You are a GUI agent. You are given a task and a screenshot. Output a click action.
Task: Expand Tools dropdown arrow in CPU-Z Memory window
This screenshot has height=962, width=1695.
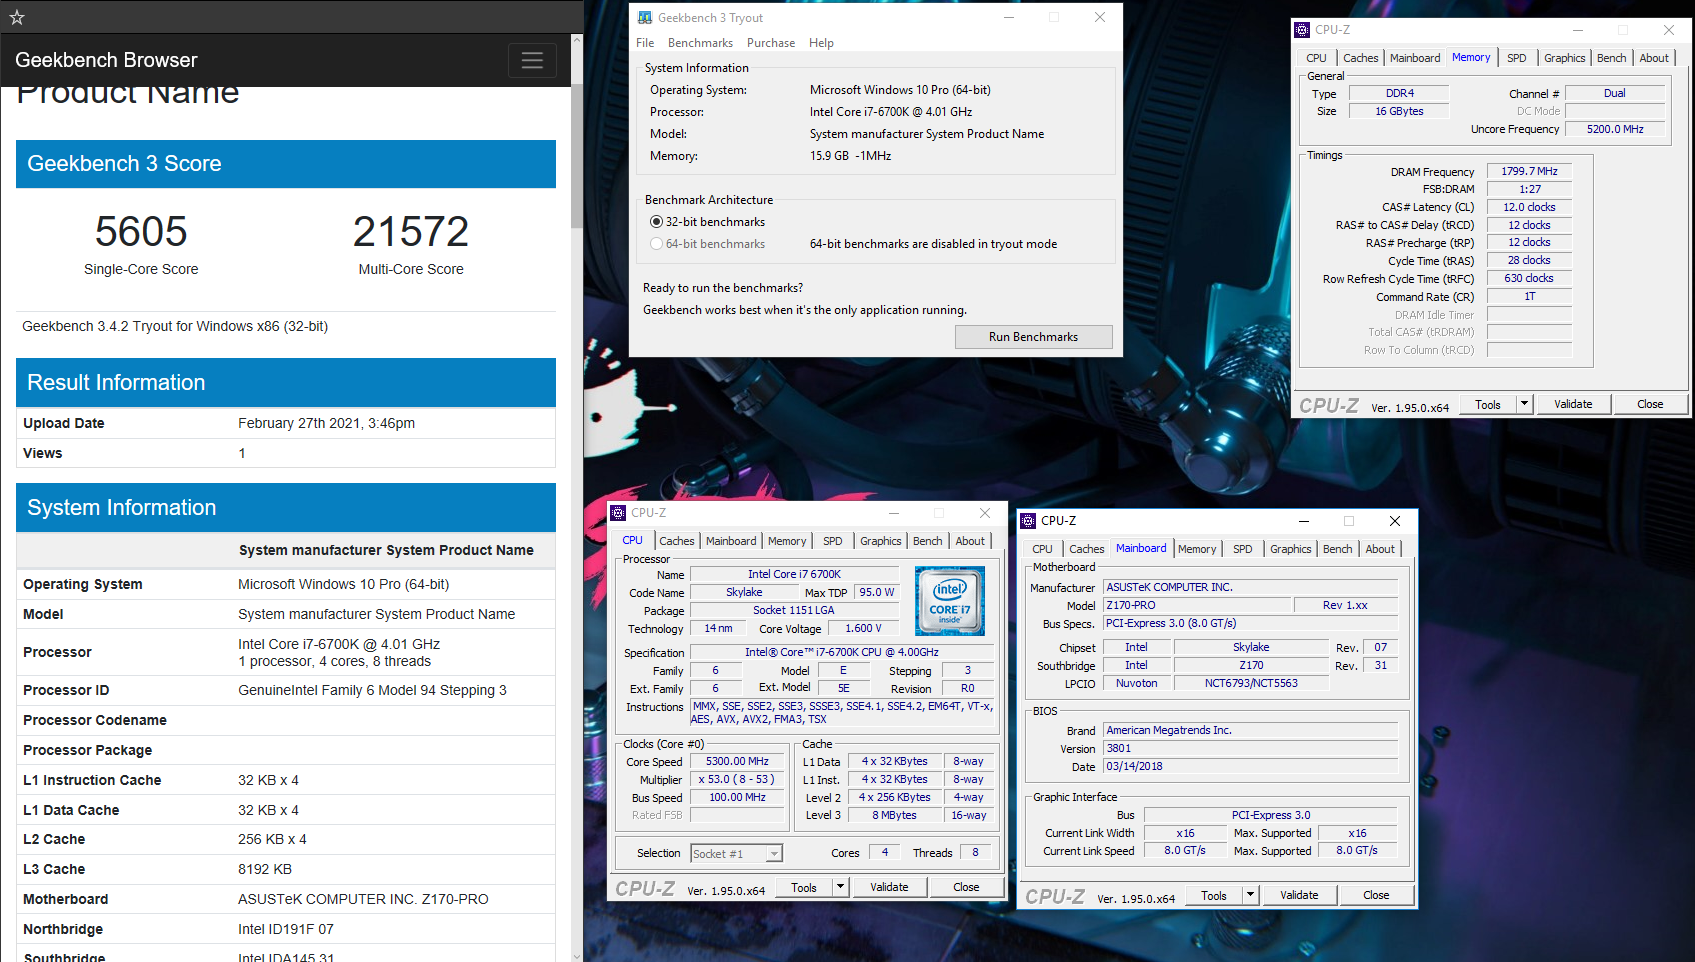click(1524, 404)
